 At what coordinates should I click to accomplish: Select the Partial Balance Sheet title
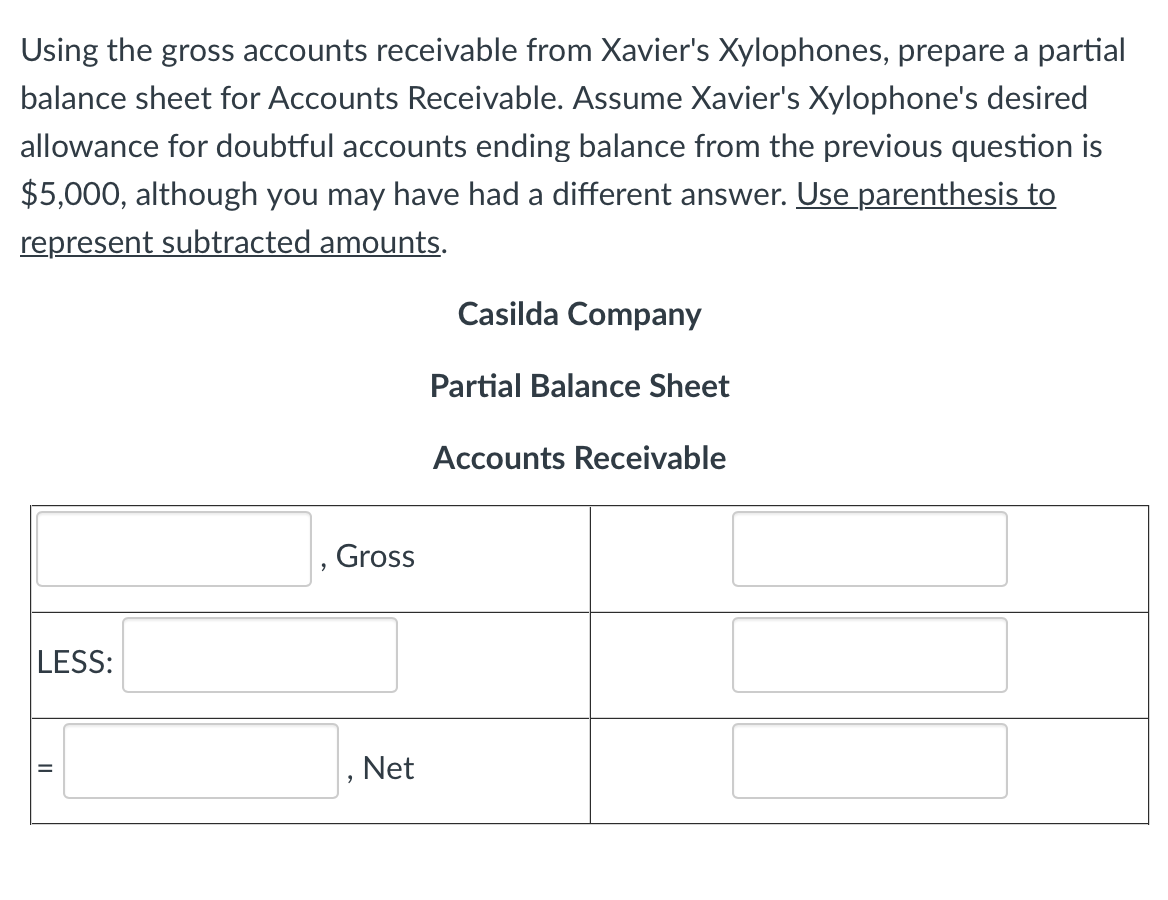coord(579,386)
